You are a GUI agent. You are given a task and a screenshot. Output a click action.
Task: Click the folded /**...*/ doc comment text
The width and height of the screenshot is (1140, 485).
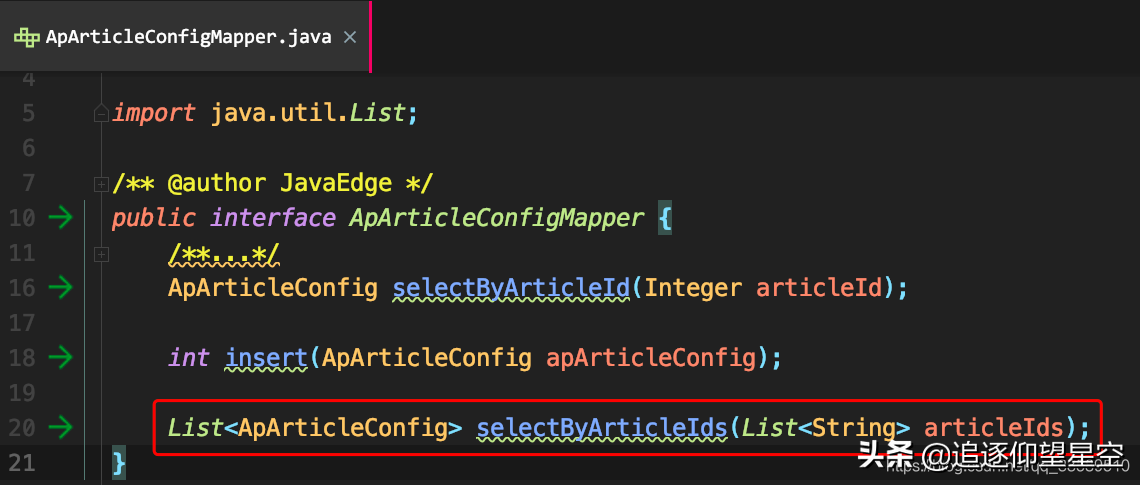point(223,254)
